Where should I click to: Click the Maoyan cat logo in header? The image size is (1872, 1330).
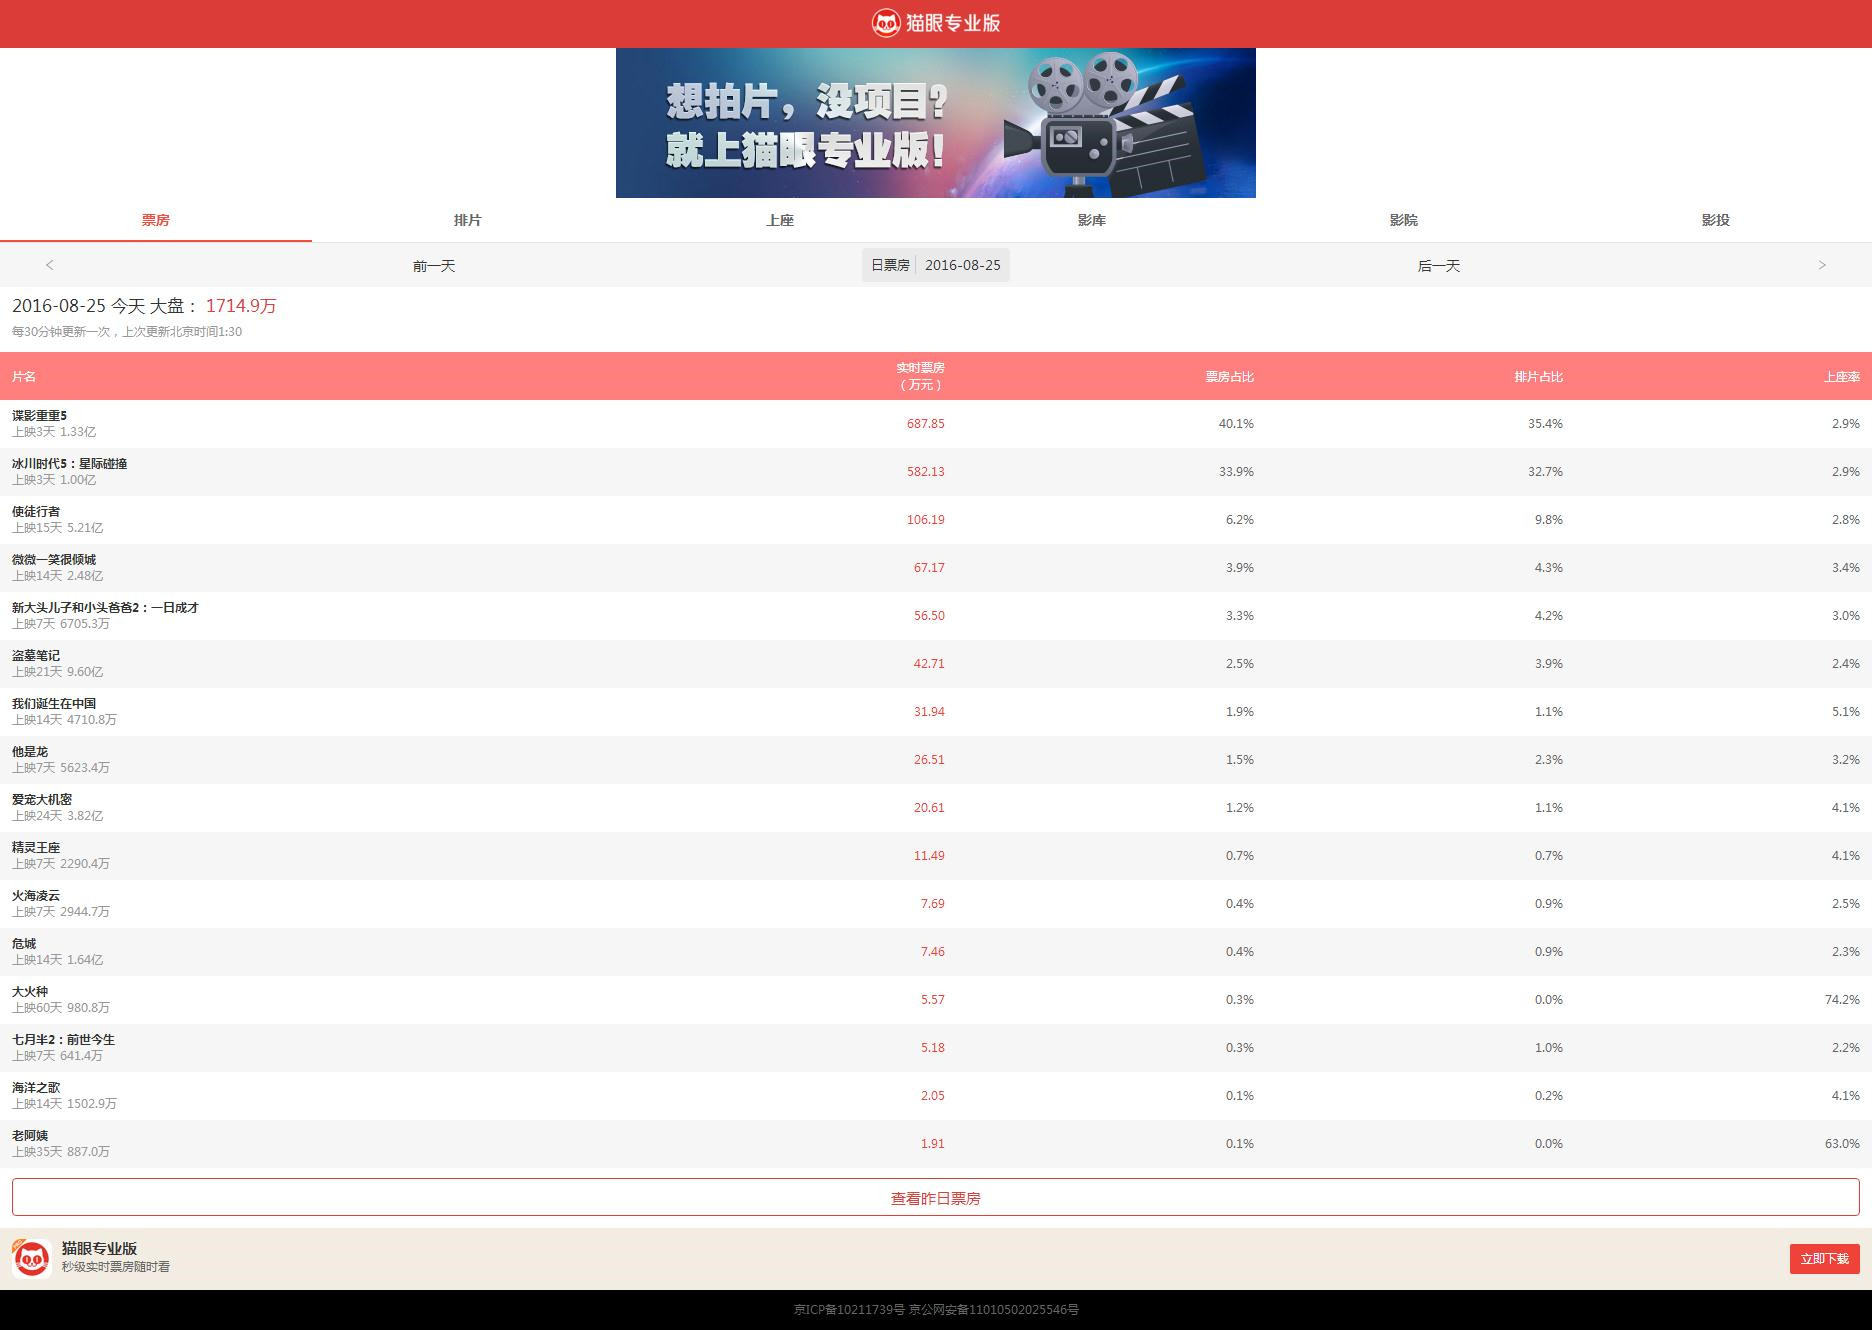[886, 23]
